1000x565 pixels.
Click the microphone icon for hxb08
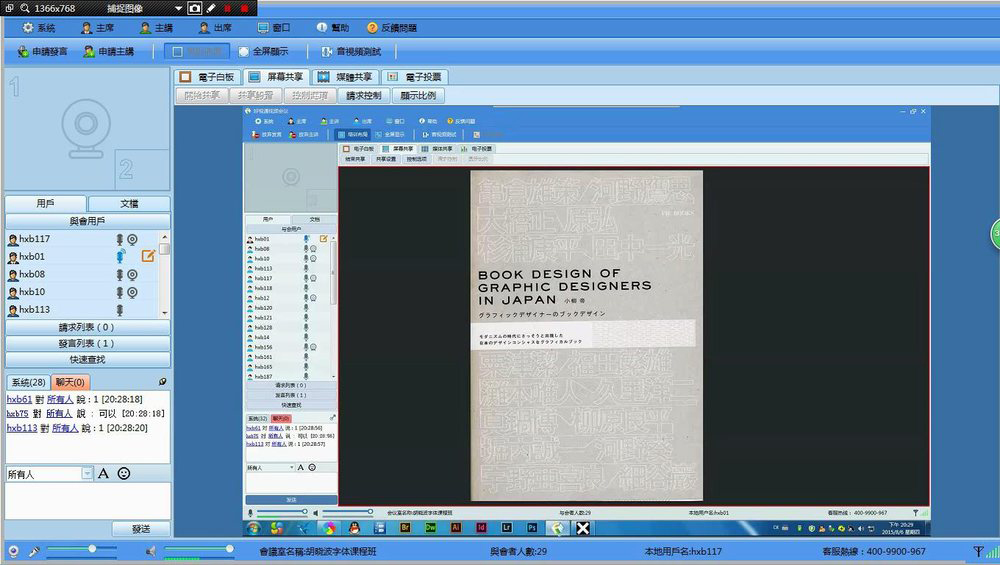pyautogui.click(x=119, y=275)
